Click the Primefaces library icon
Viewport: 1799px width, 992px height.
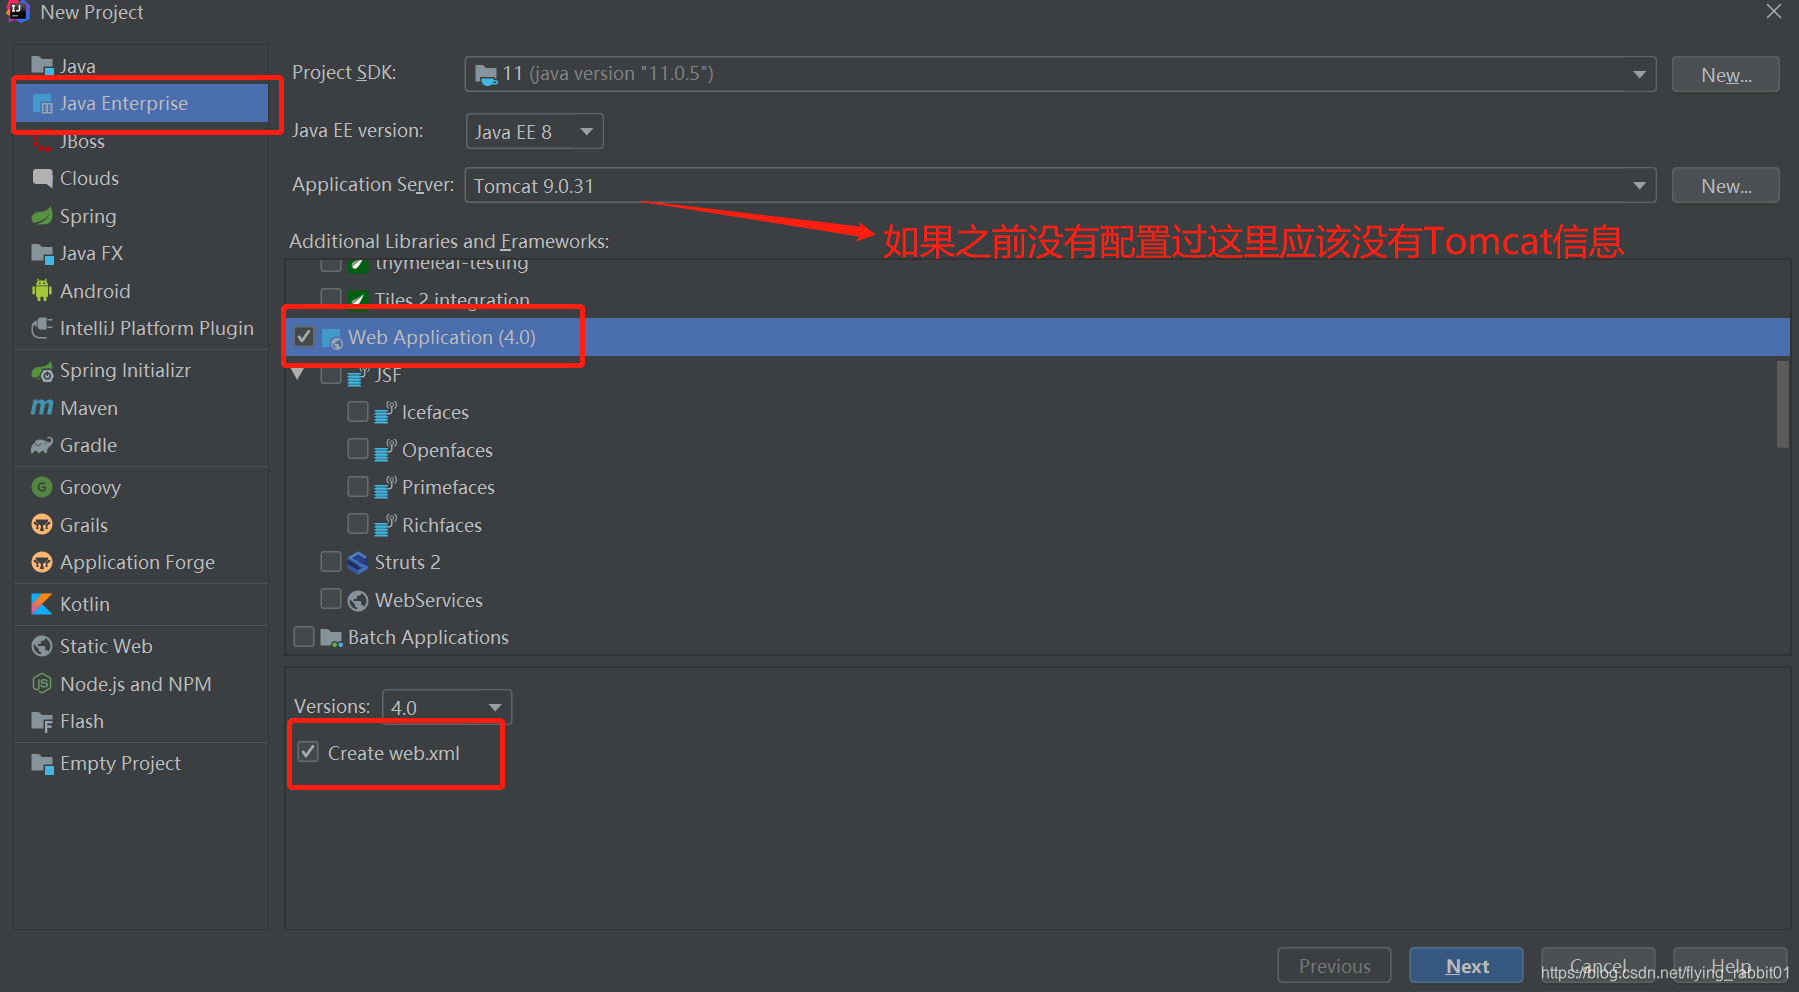385,487
